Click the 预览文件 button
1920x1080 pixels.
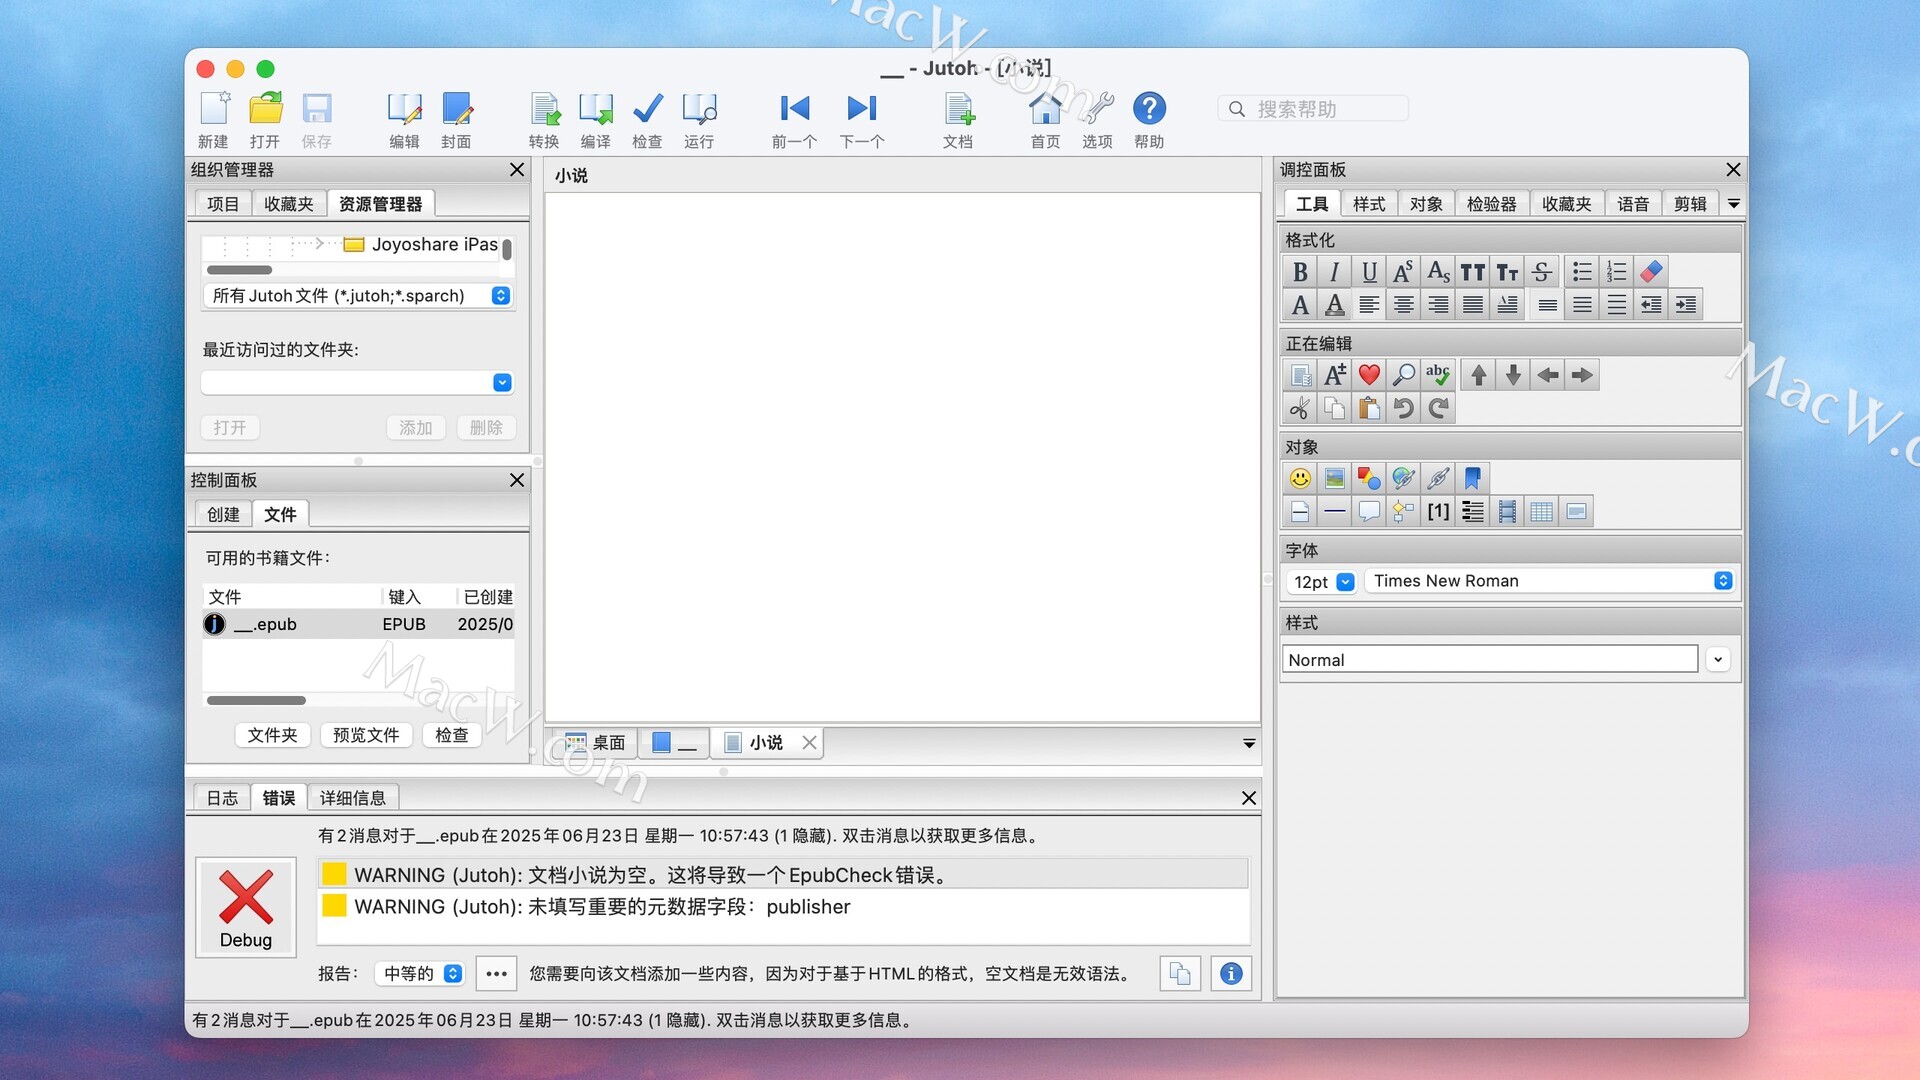click(x=366, y=735)
